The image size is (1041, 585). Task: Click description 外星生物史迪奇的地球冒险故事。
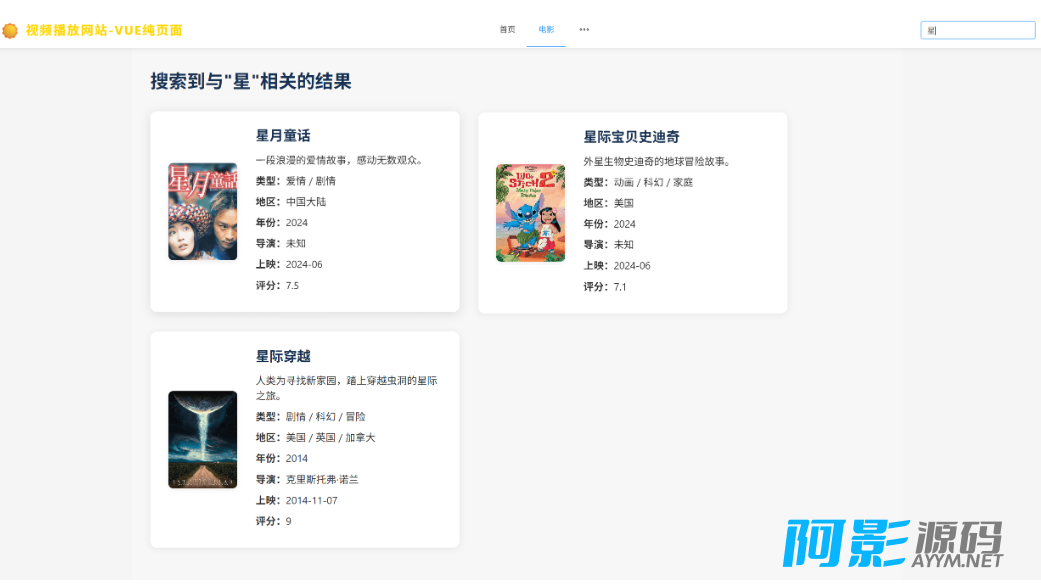click(x=657, y=161)
